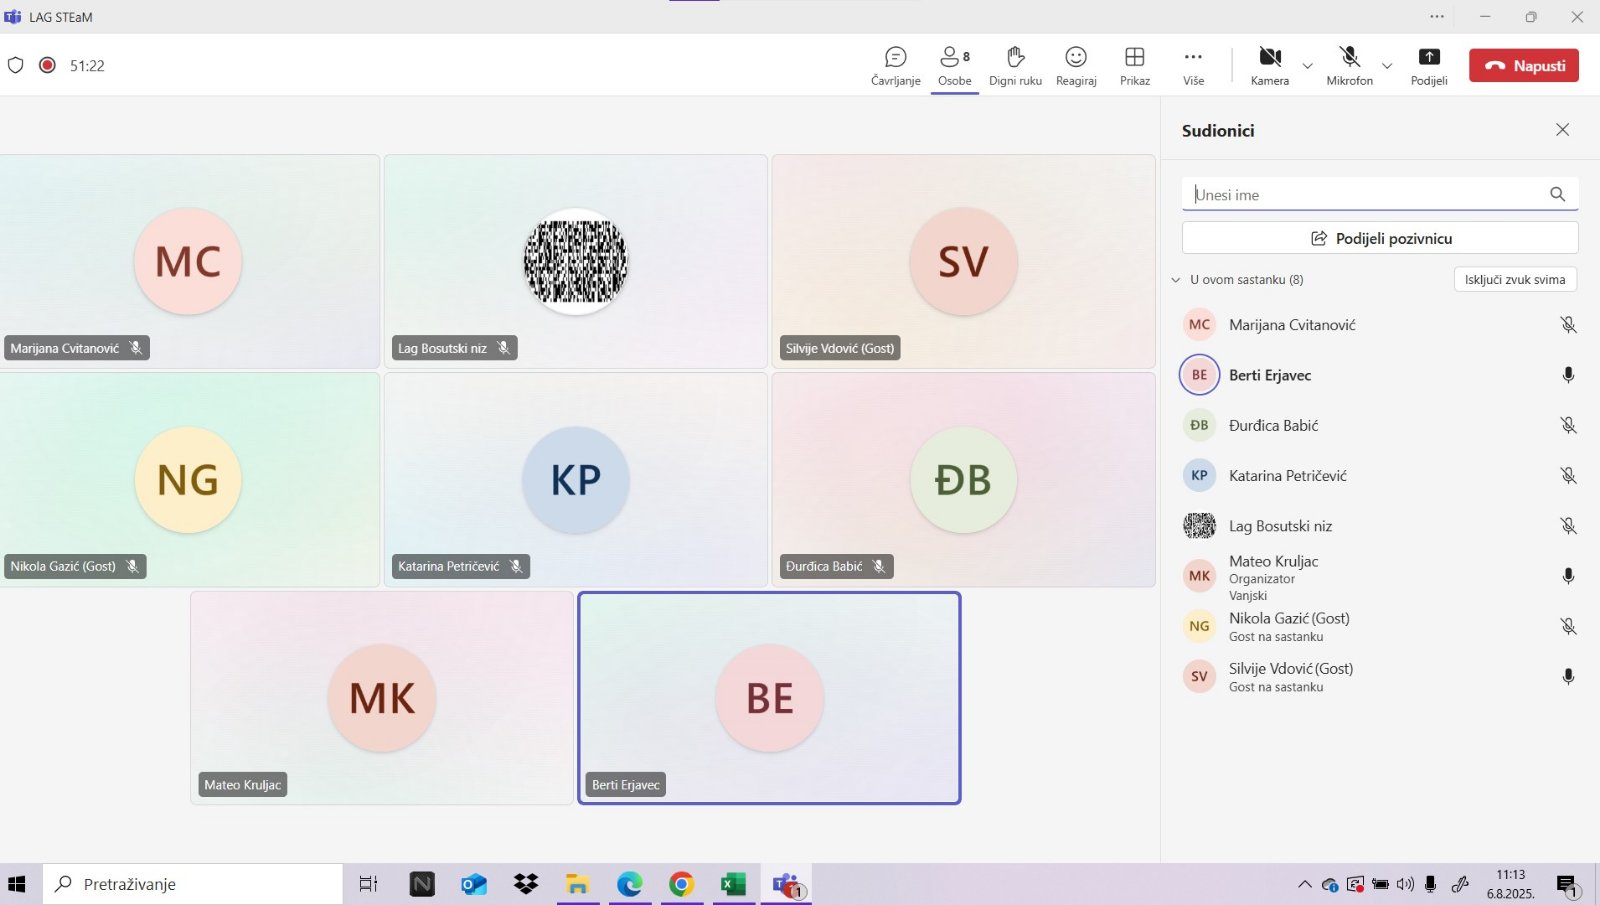Click the shield security icon

16,65
